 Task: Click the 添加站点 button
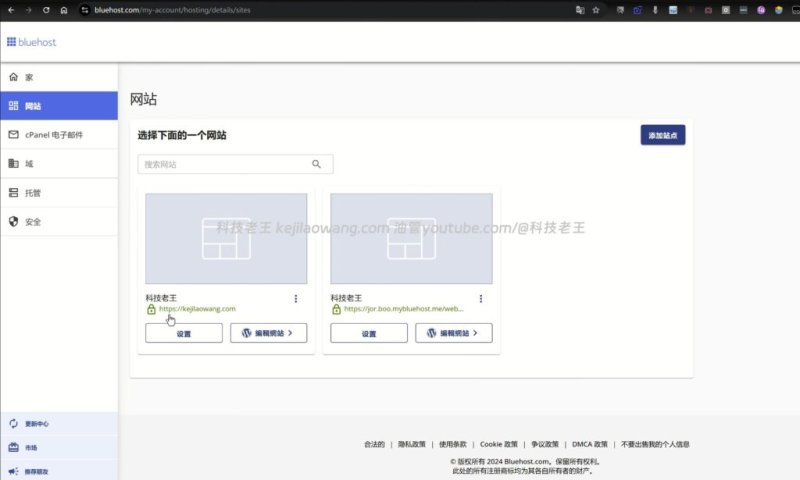click(x=663, y=135)
